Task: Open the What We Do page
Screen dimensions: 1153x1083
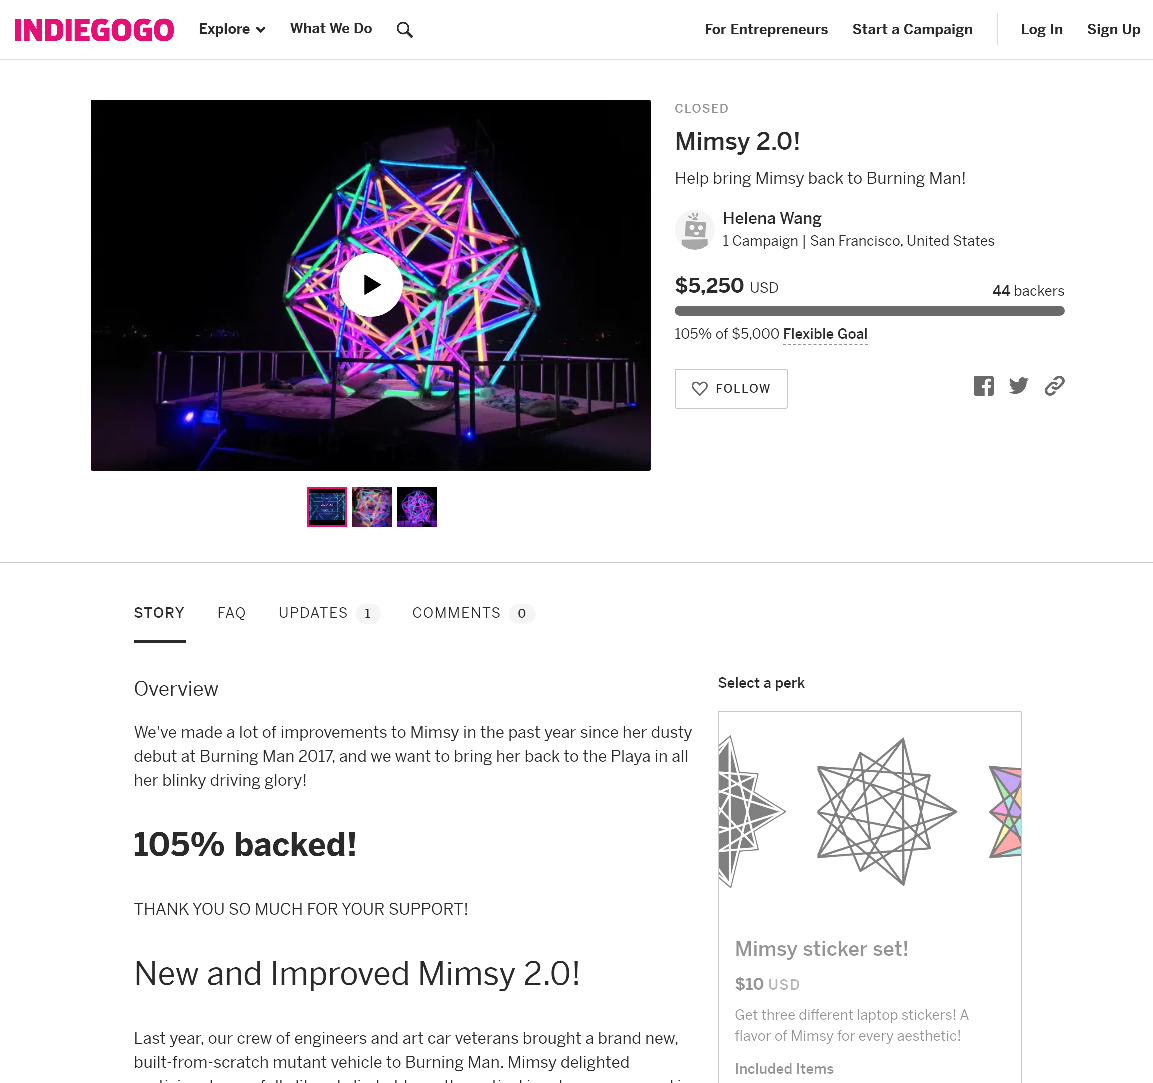Action: coord(331,29)
